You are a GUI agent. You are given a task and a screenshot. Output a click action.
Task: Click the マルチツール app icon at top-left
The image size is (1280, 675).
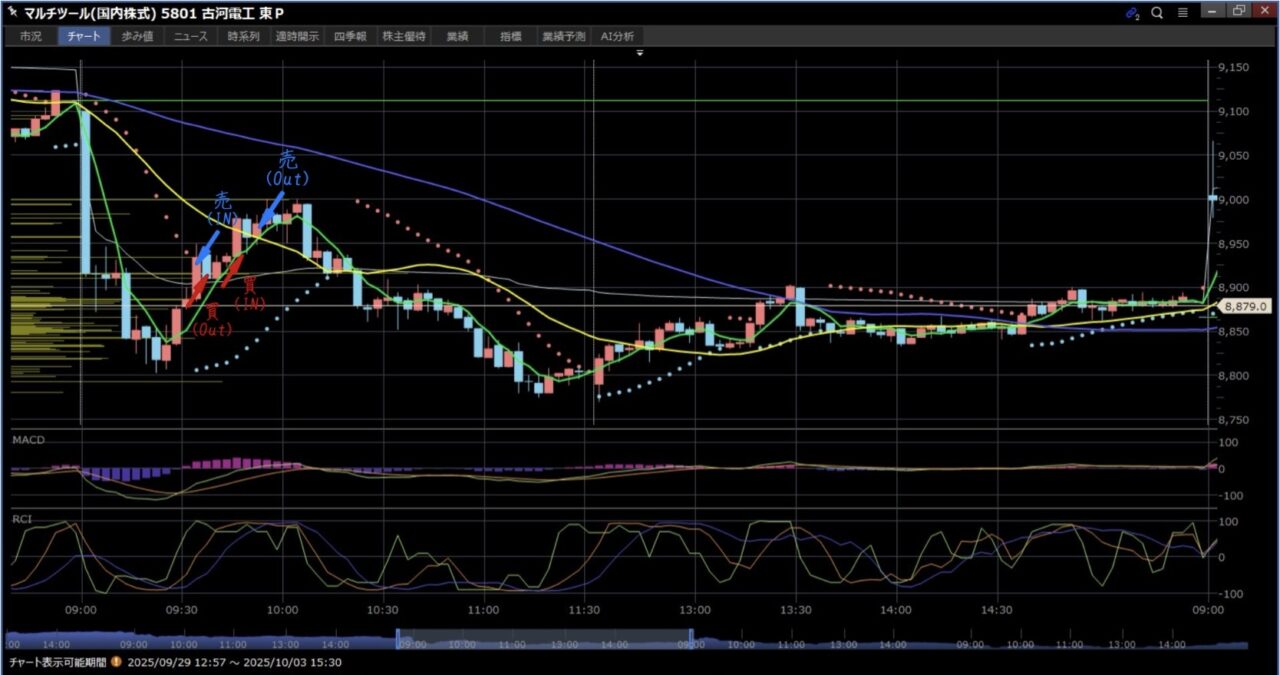tap(12, 13)
